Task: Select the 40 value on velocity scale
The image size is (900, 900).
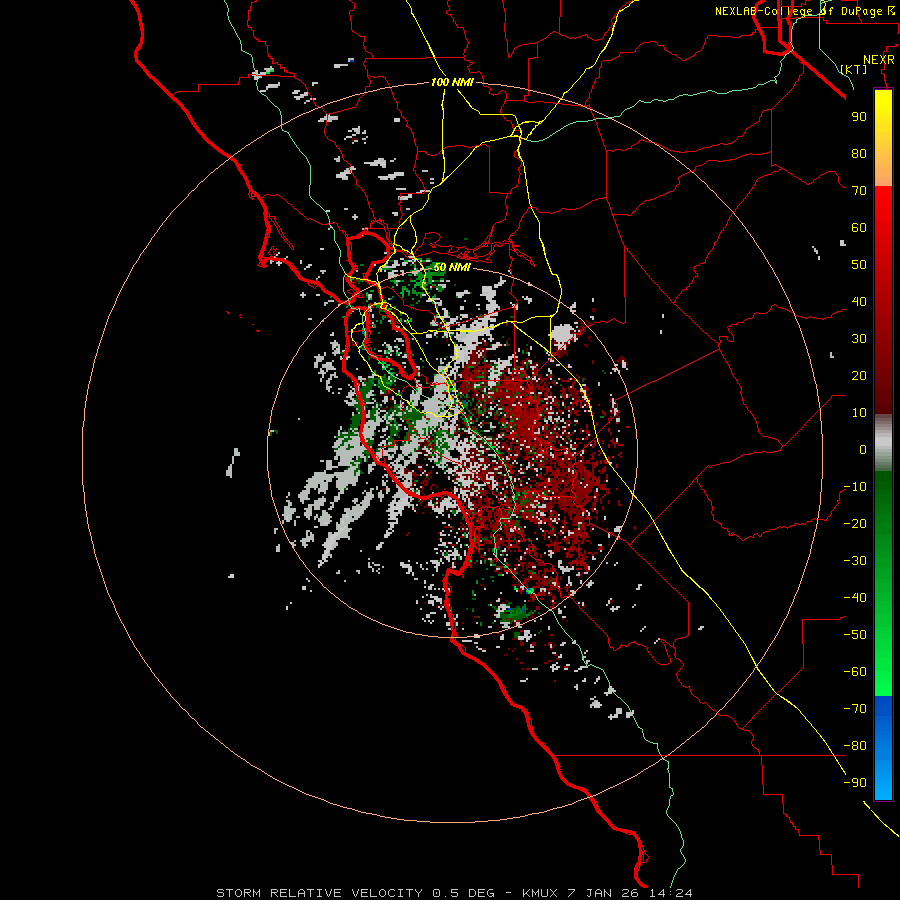Action: point(859,302)
